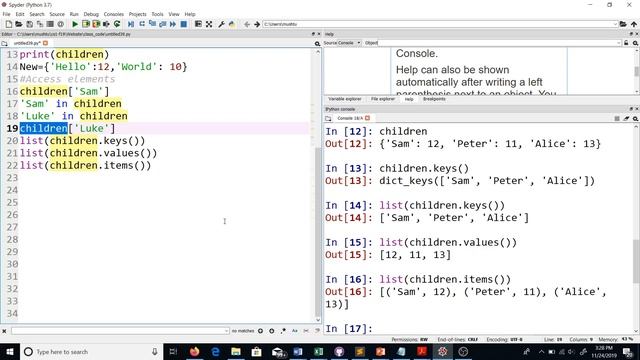Open Windows Start menu
This screenshot has width=640, height=360.
pyautogui.click(x=9, y=352)
